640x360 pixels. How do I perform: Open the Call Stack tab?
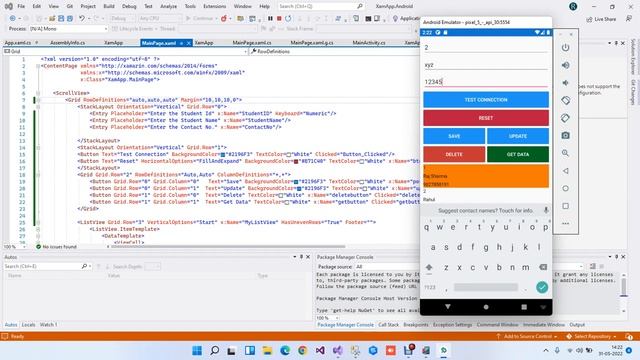(388, 325)
